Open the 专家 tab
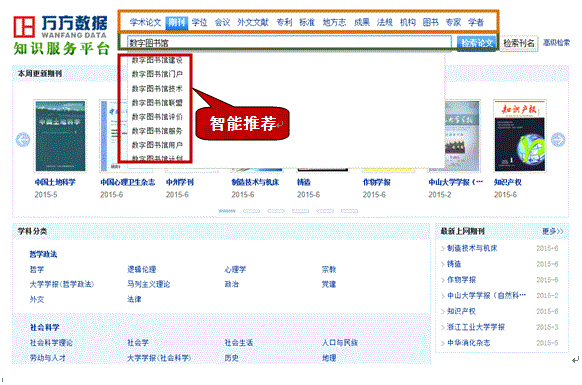 point(453,23)
